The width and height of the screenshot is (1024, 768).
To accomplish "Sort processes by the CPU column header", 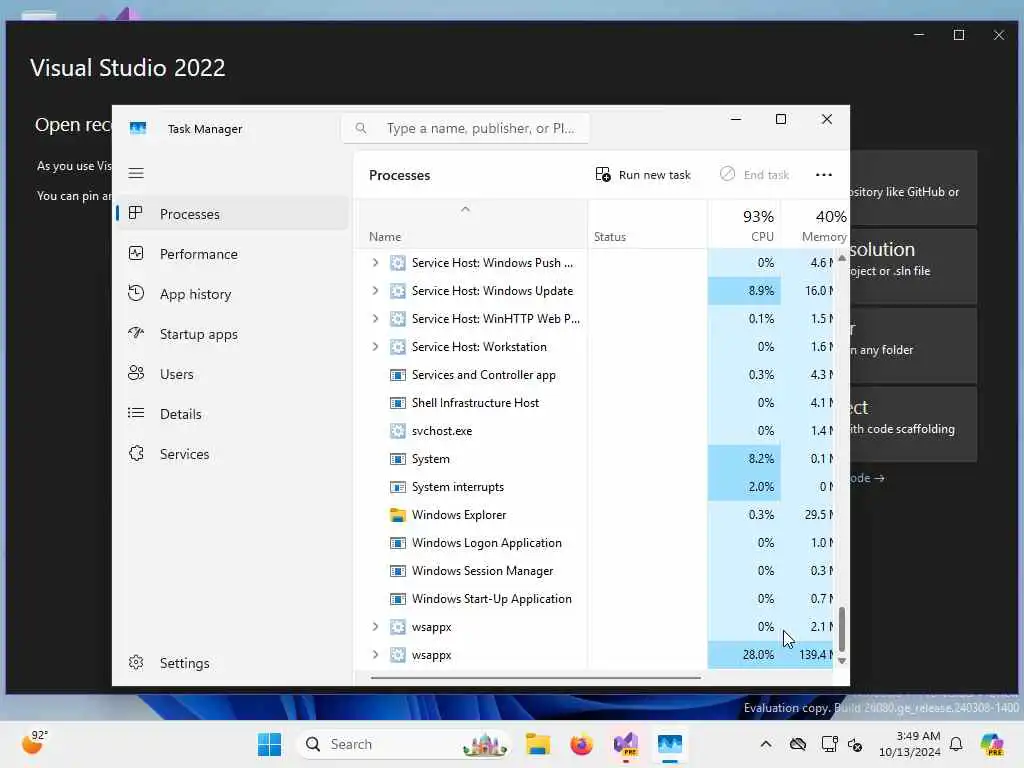I will tap(744, 225).
